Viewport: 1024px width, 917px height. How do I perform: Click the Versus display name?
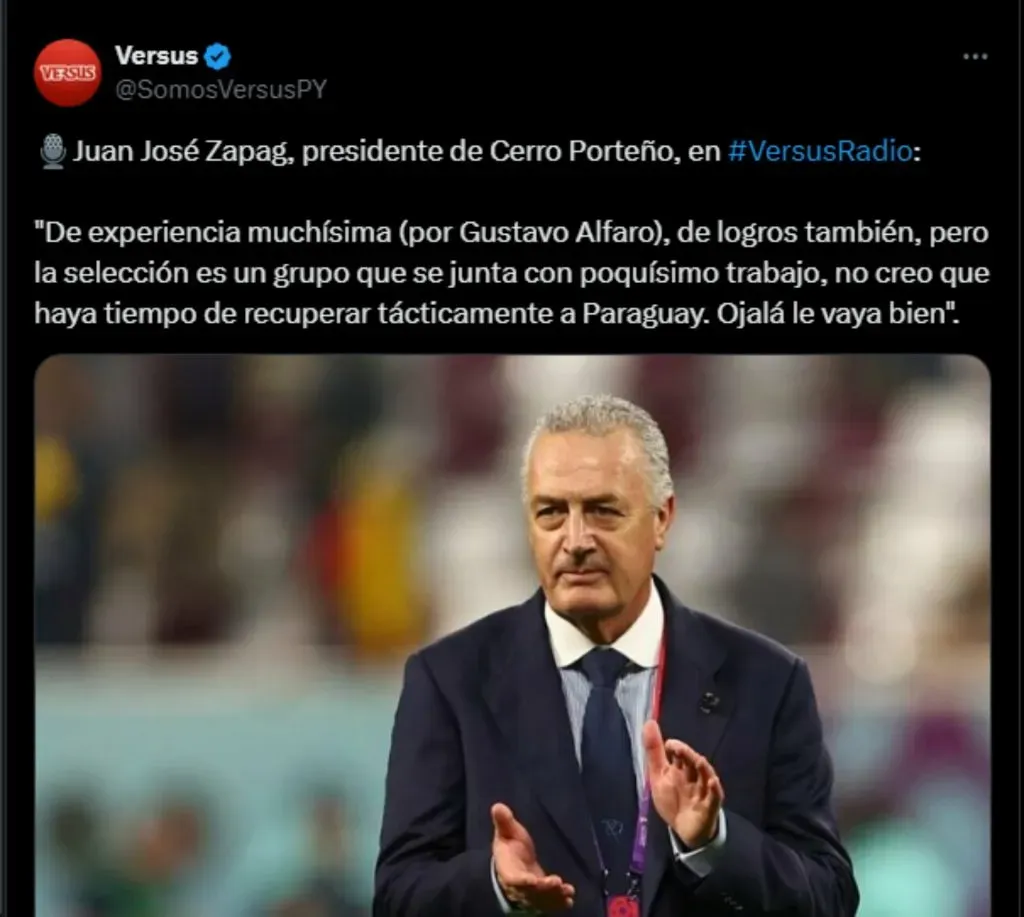[157, 56]
